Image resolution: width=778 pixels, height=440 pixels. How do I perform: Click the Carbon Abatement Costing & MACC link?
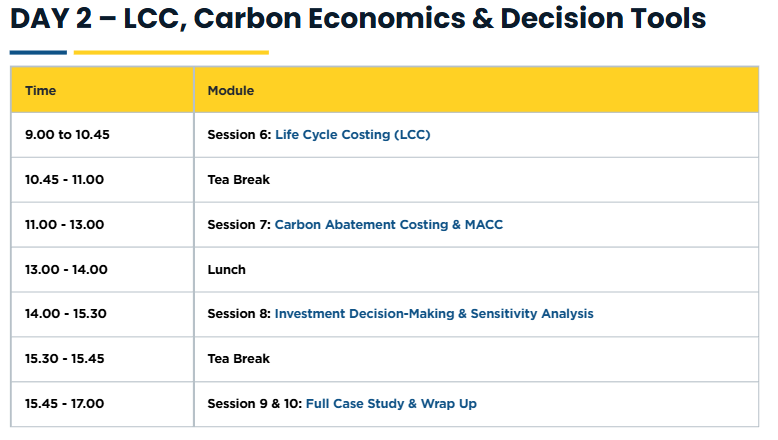pos(388,225)
